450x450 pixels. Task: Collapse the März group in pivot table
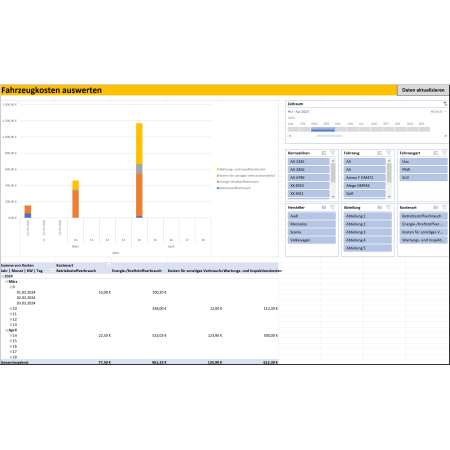click(x=7, y=282)
